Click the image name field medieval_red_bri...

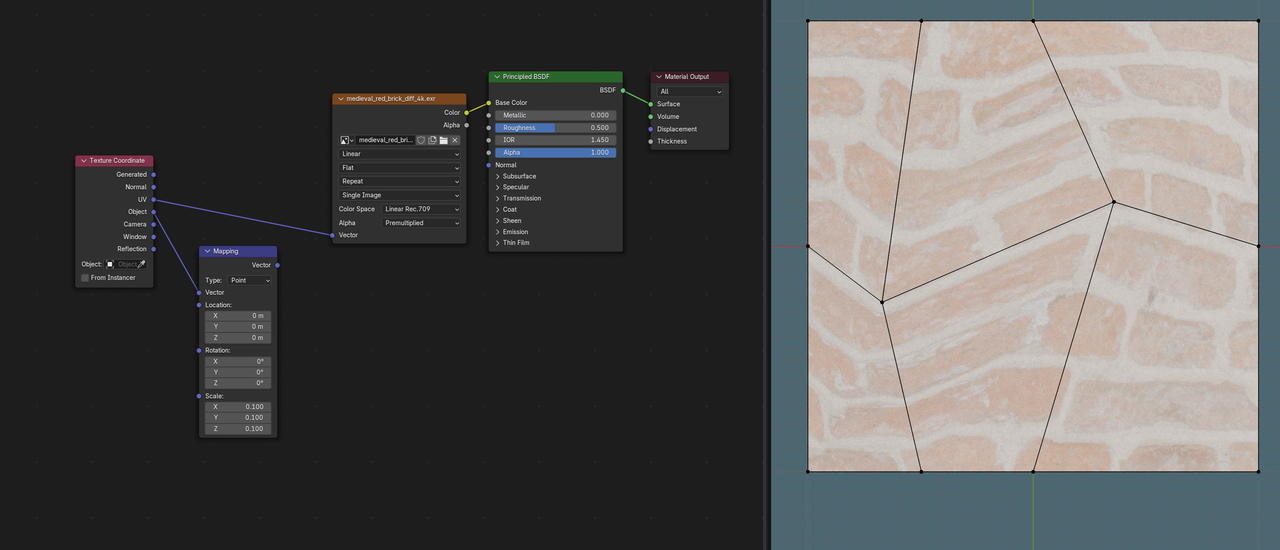(x=385, y=140)
